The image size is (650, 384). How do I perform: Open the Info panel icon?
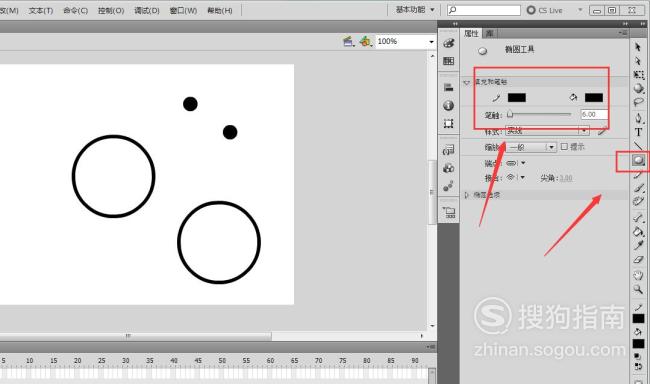pos(448,105)
